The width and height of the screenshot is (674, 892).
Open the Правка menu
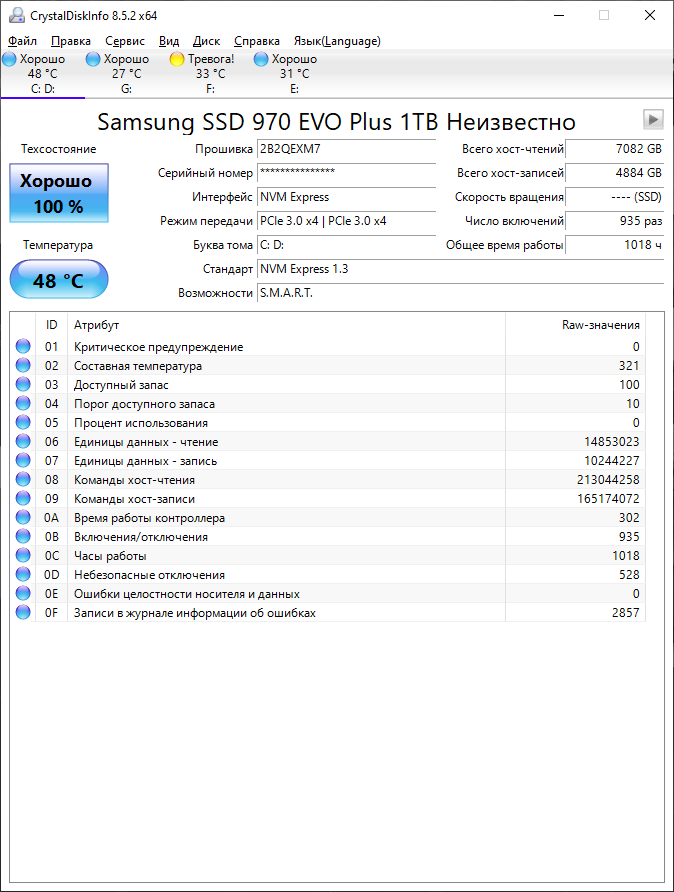point(71,41)
